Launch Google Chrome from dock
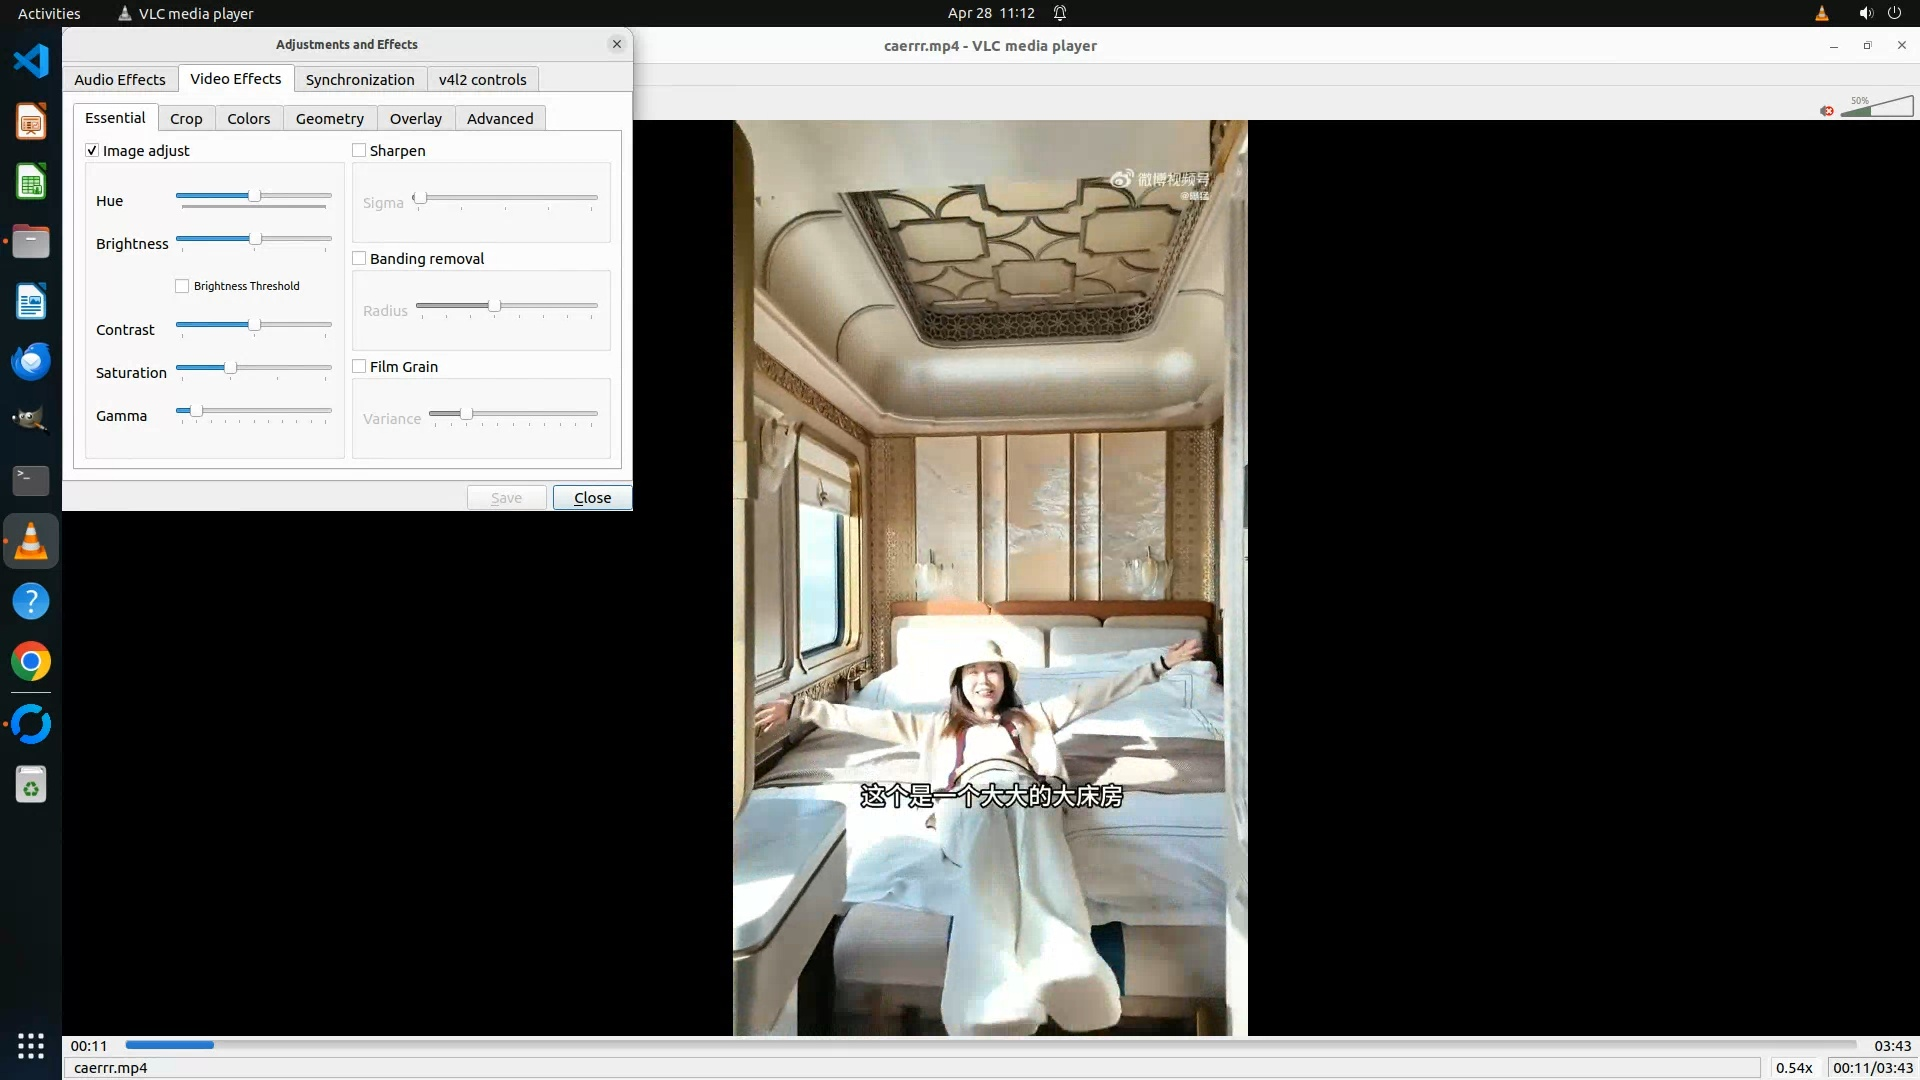Image resolution: width=1920 pixels, height=1080 pixels. tap(31, 662)
